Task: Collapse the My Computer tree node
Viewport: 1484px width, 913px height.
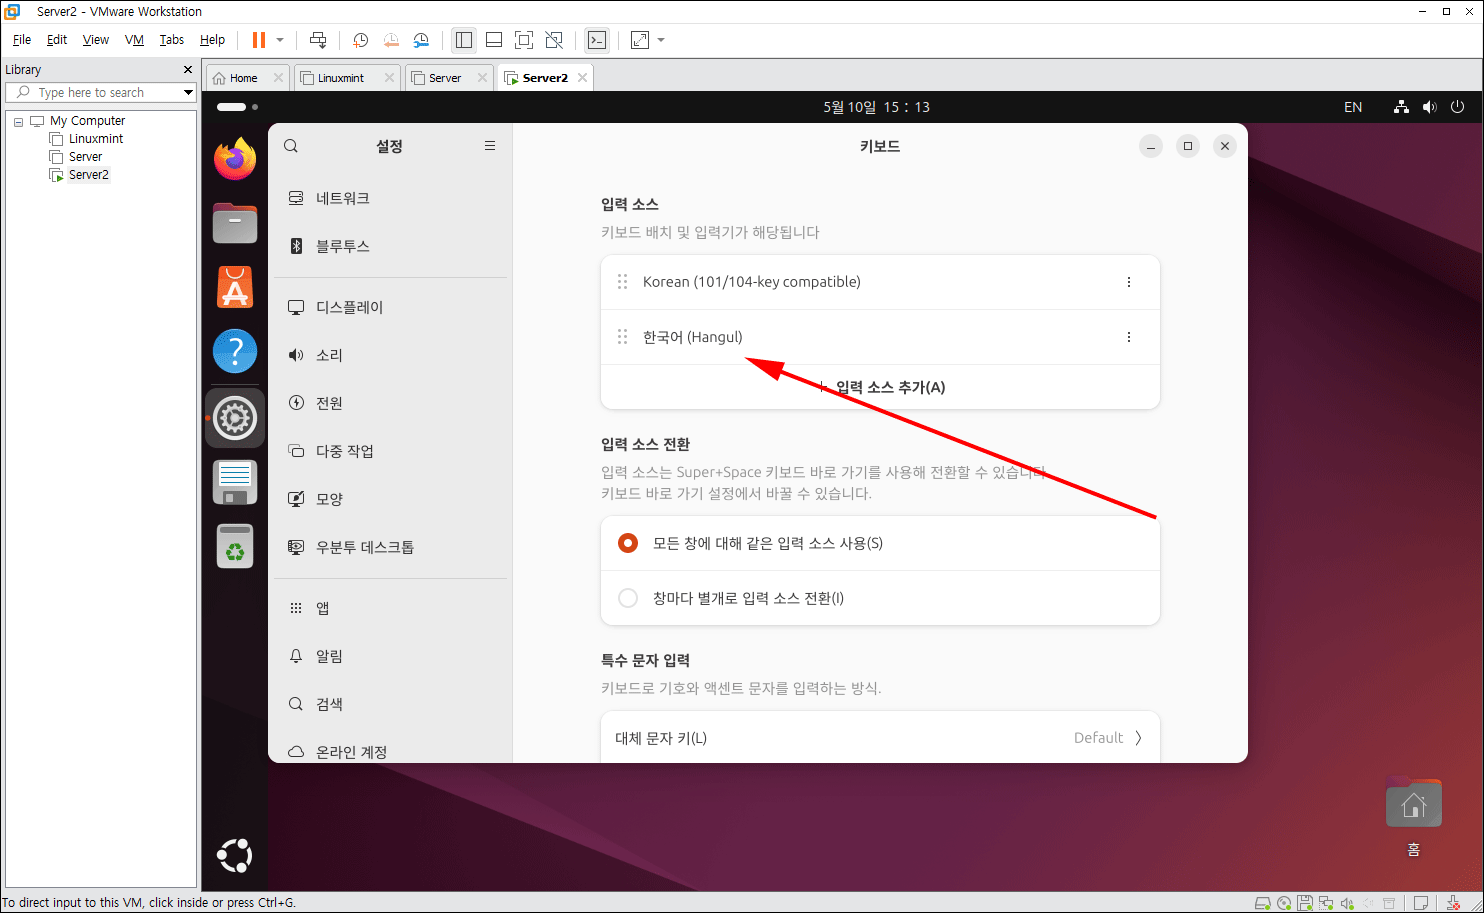Action: pyautogui.click(x=18, y=121)
